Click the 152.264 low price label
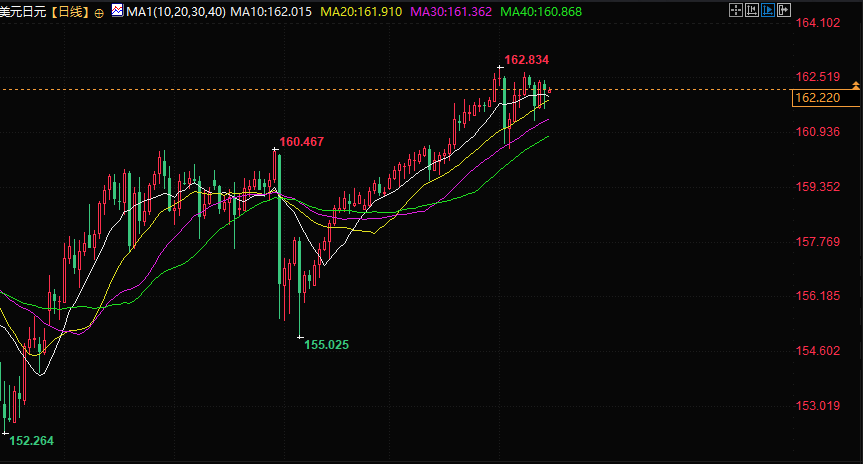Viewport: 863px width, 464px height. (31, 440)
